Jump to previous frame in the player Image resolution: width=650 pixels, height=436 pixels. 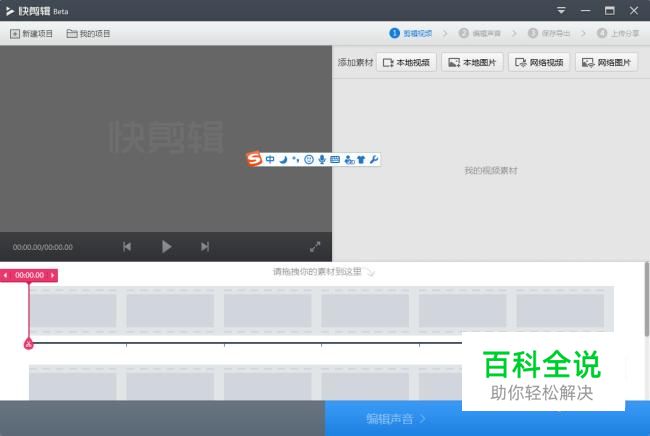(x=127, y=247)
